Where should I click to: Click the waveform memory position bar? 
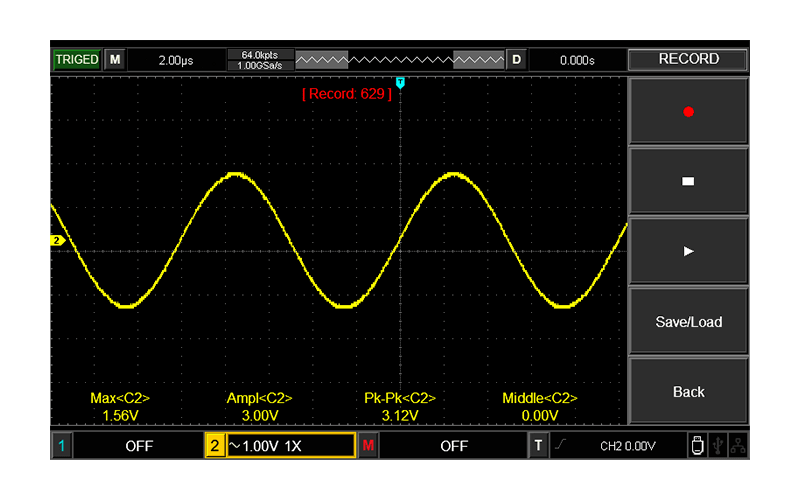[400, 60]
